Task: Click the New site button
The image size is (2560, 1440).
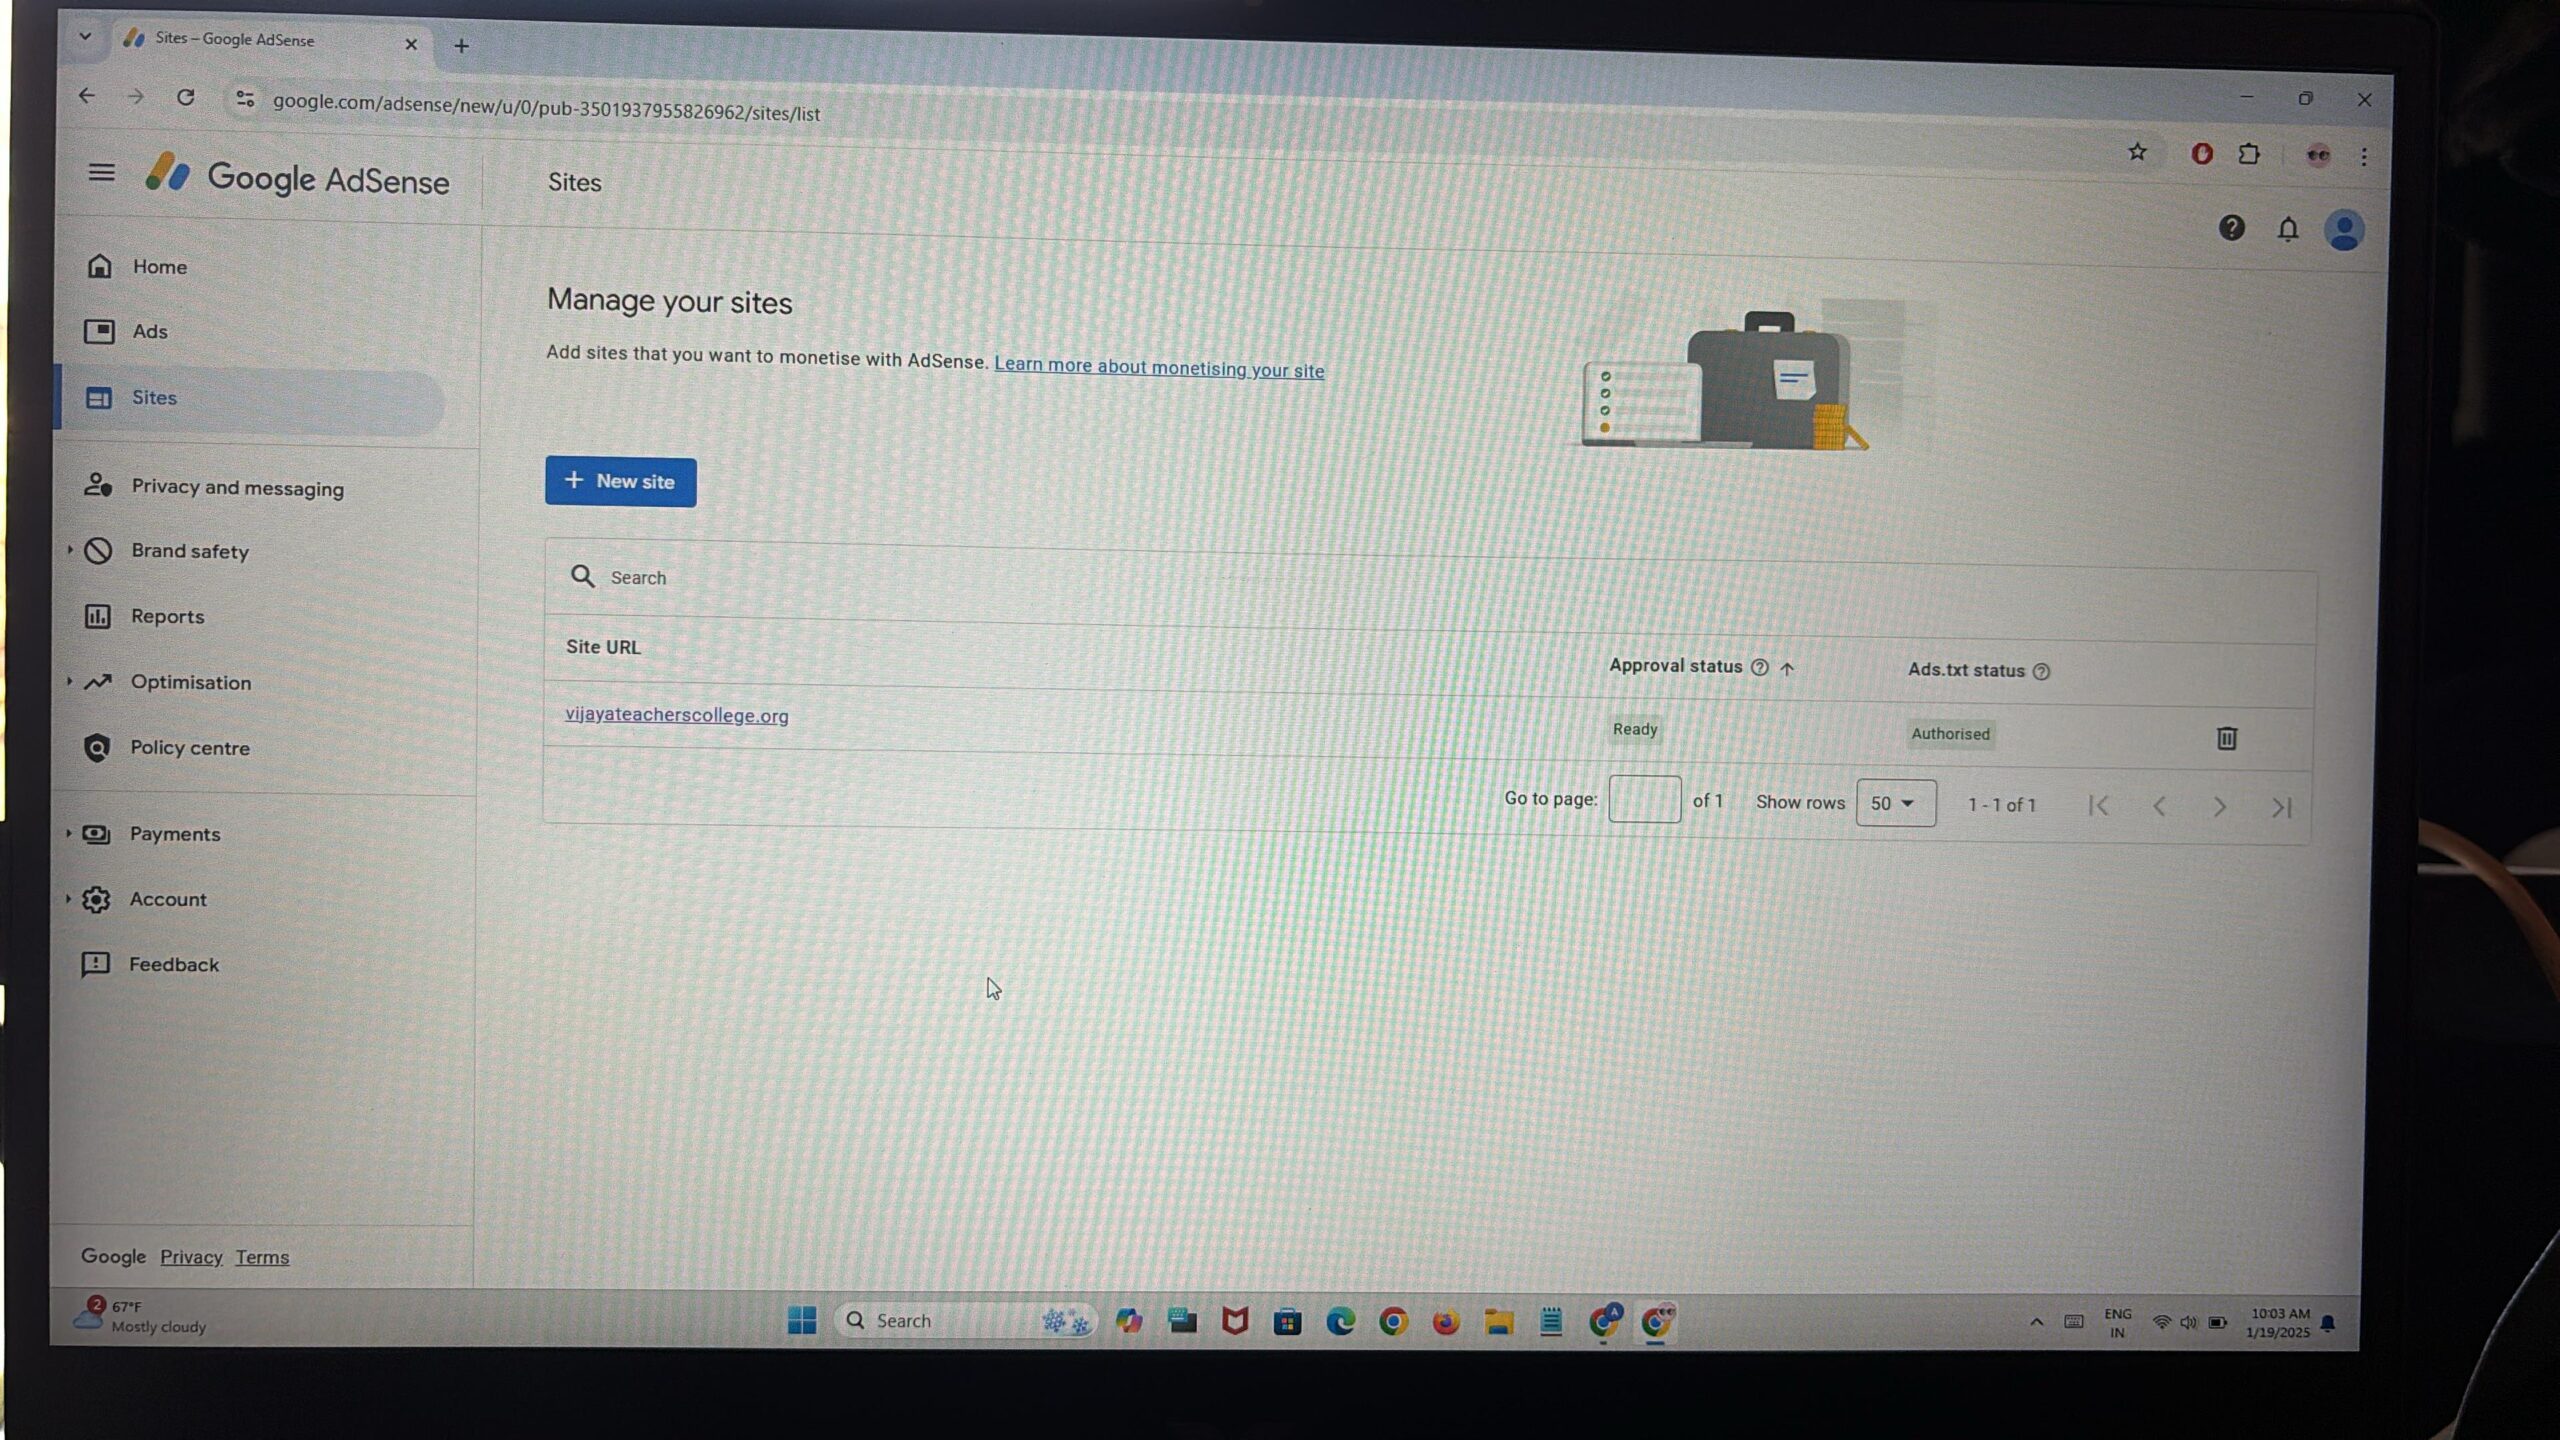Action: [x=620, y=481]
